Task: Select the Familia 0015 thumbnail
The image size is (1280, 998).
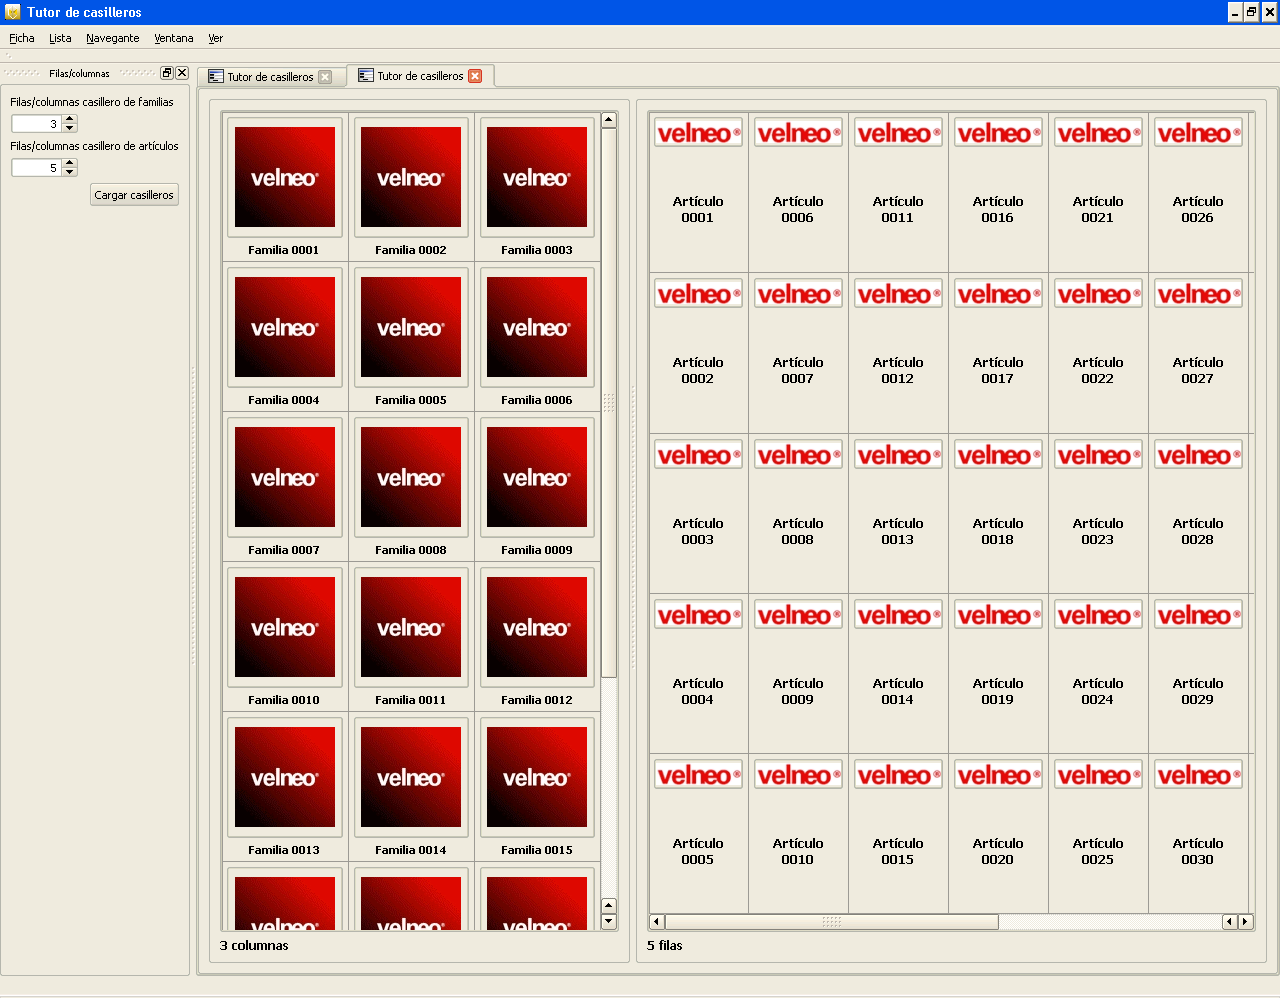Action: [x=537, y=778]
